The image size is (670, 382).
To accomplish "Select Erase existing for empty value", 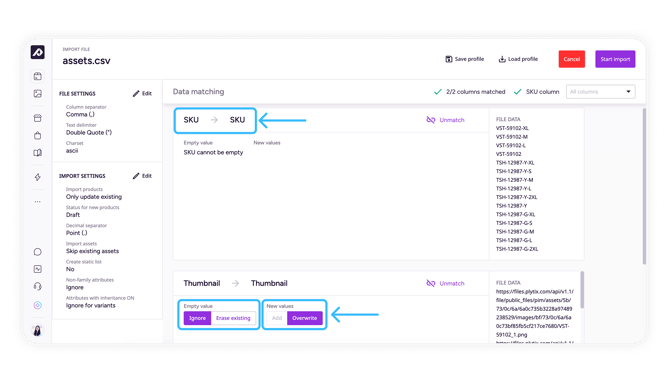I will 233,318.
